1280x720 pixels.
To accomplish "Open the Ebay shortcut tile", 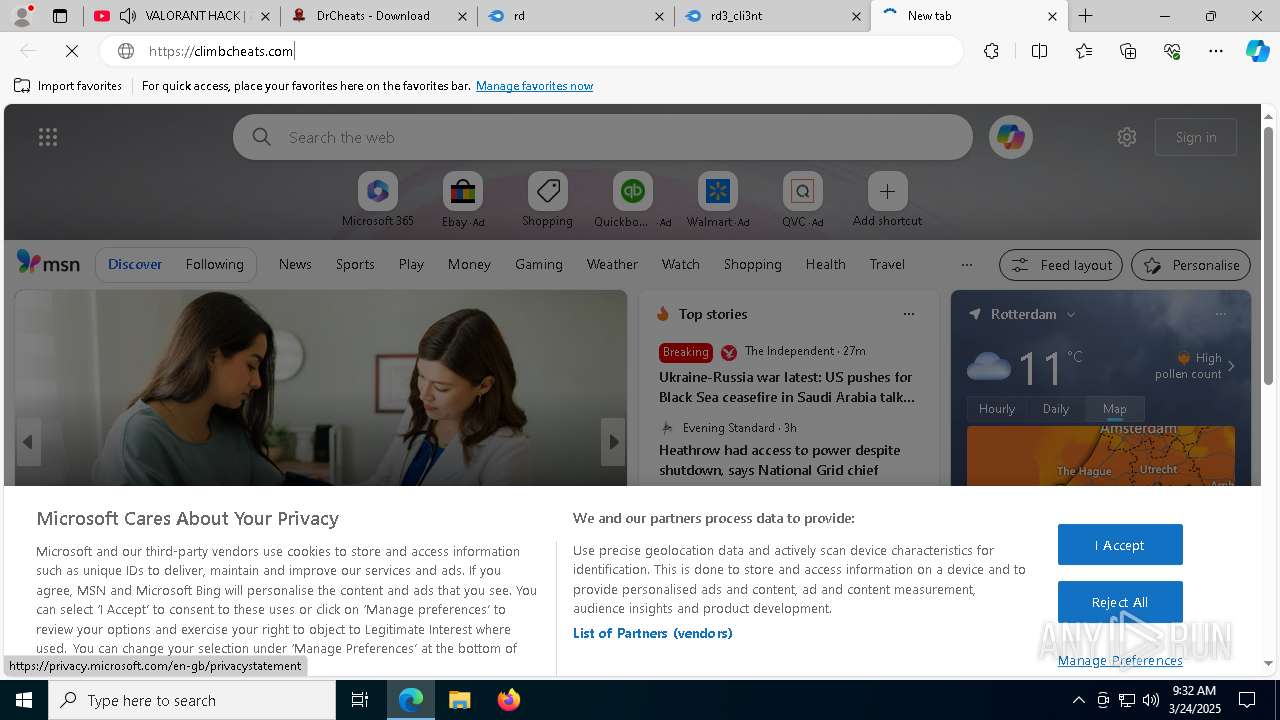I will pyautogui.click(x=463, y=200).
